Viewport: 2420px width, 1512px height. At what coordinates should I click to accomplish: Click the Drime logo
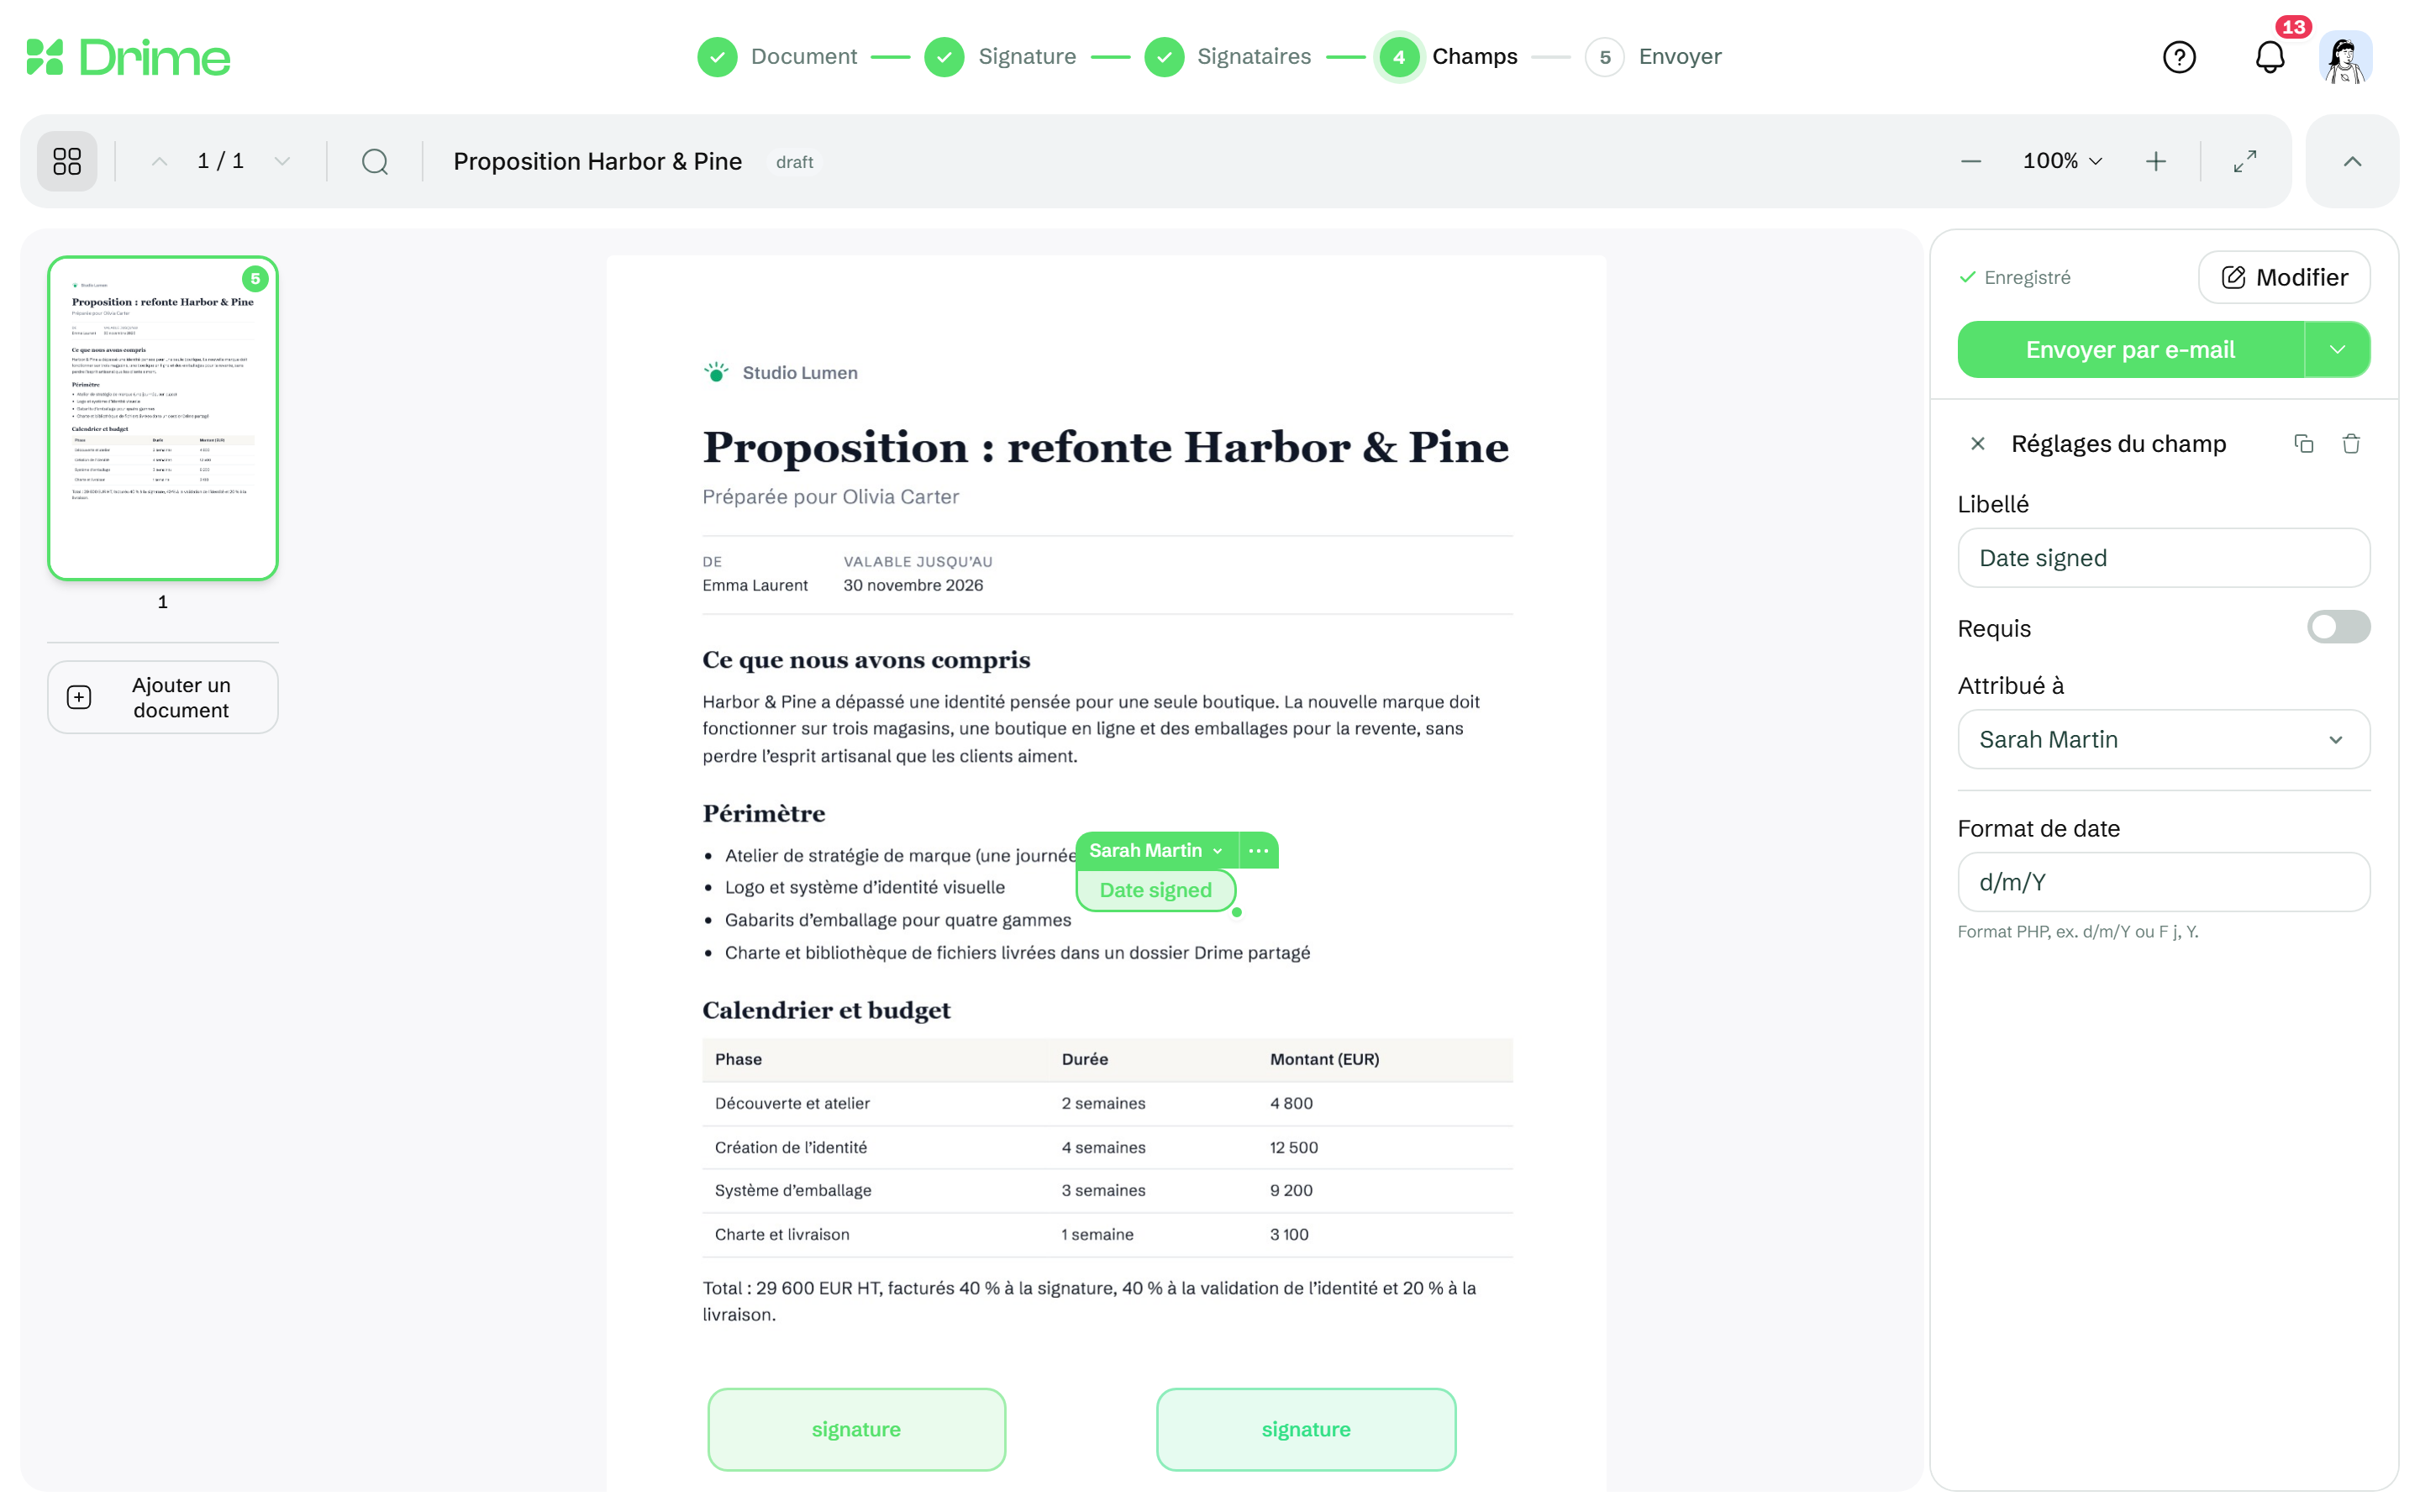[x=128, y=57]
